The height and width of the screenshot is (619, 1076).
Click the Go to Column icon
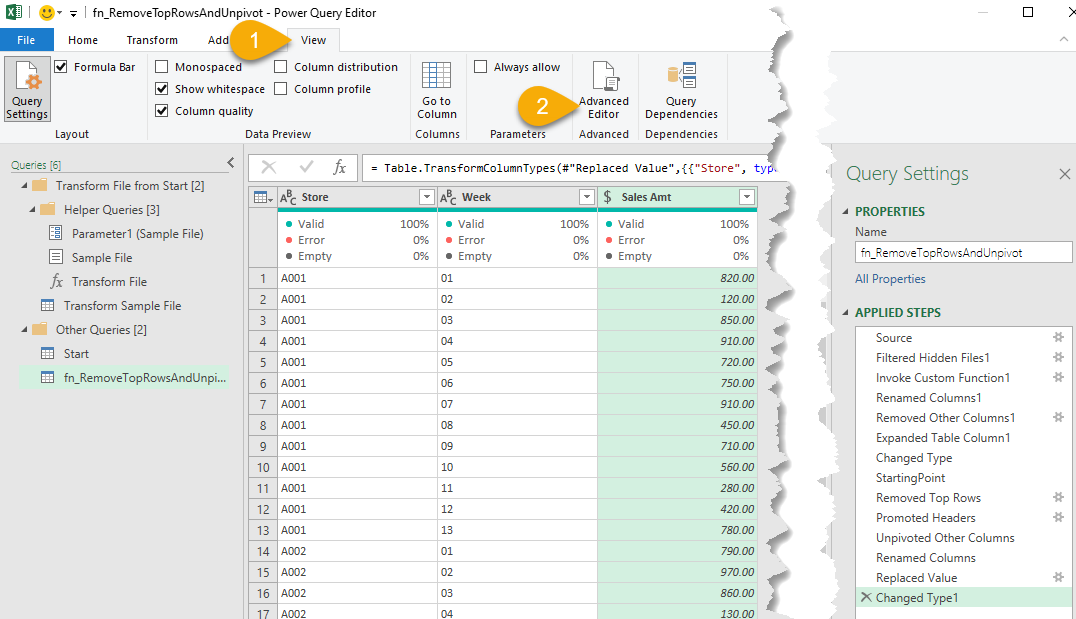tap(436, 91)
